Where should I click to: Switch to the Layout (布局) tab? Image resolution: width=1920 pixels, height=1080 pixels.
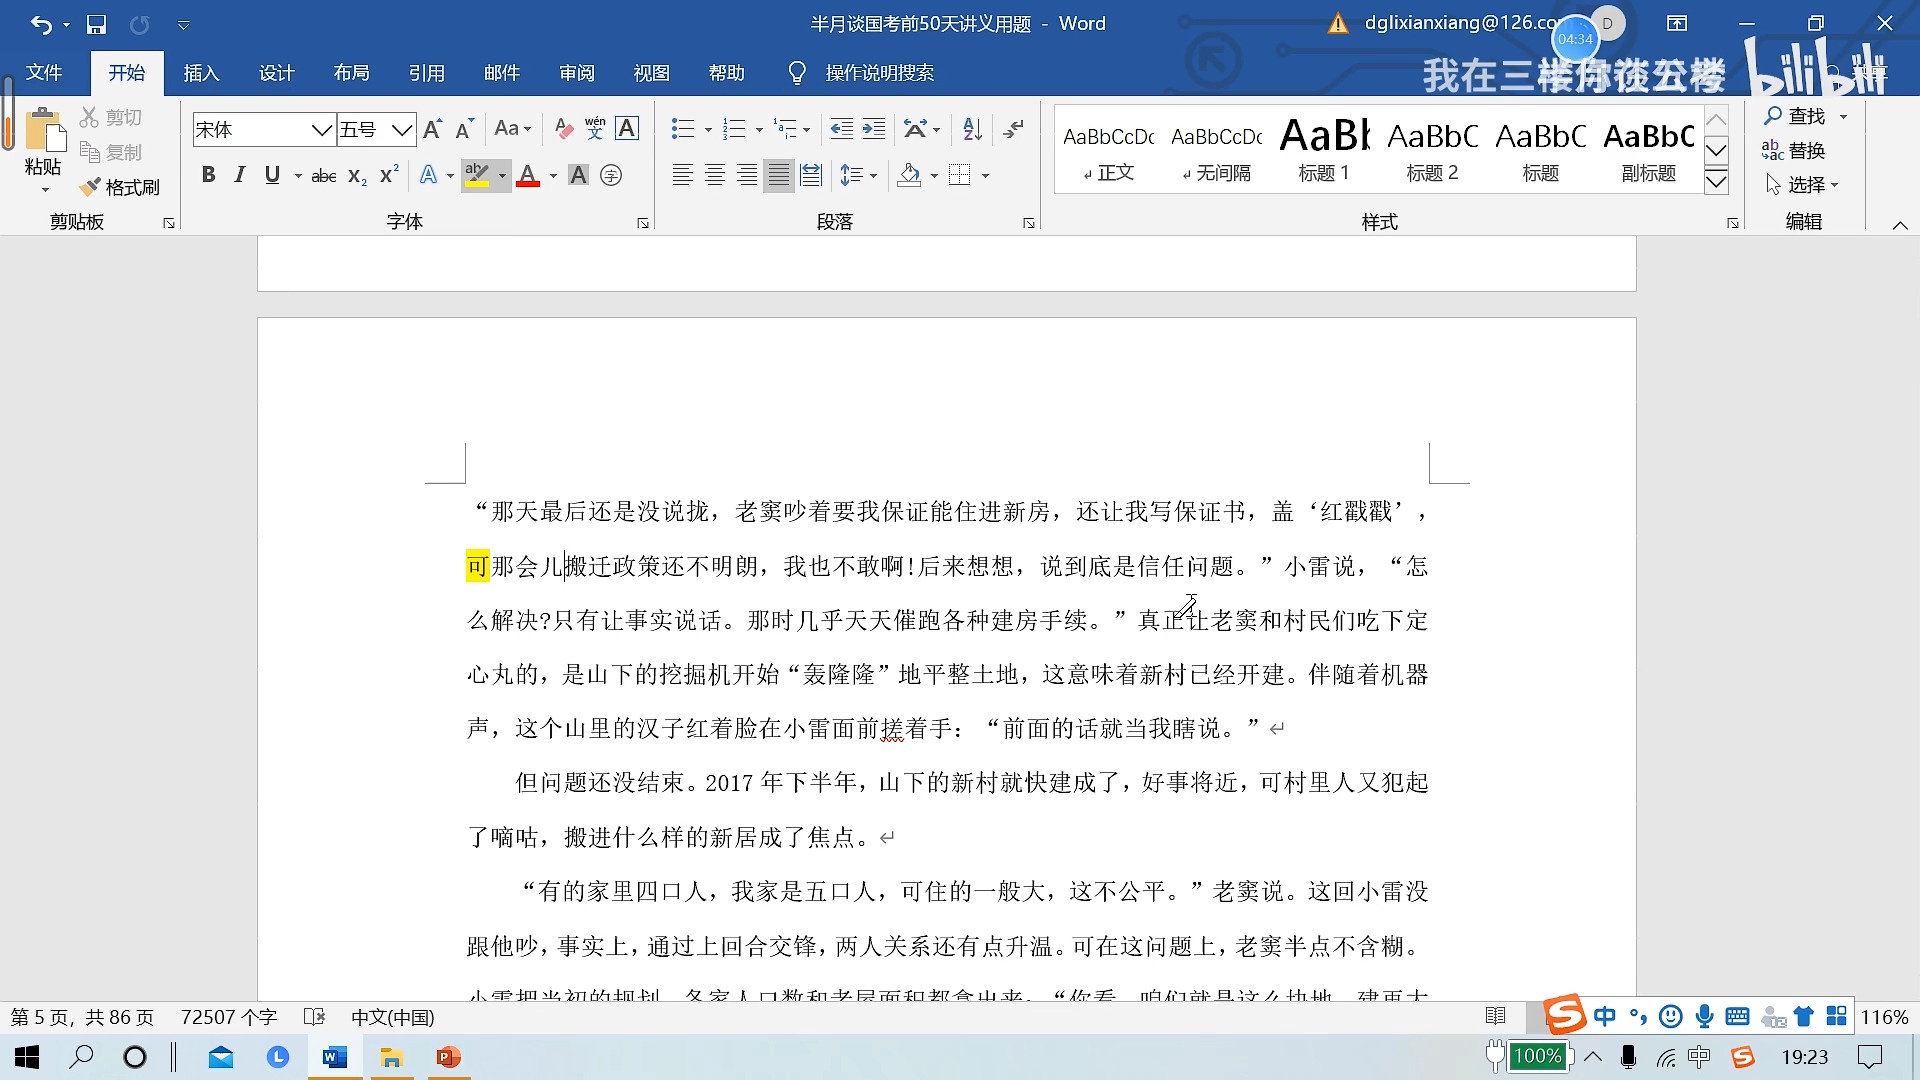pos(351,73)
